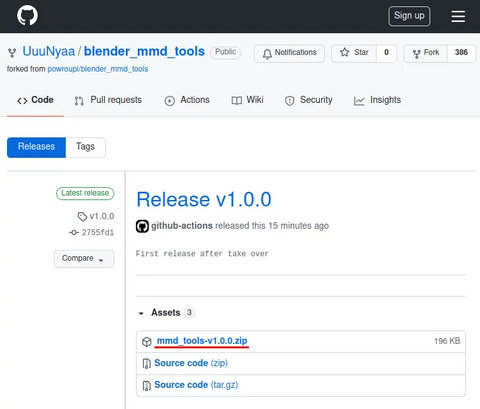Open the hamburger navigation menu
This screenshot has width=480, height=409.
click(458, 16)
